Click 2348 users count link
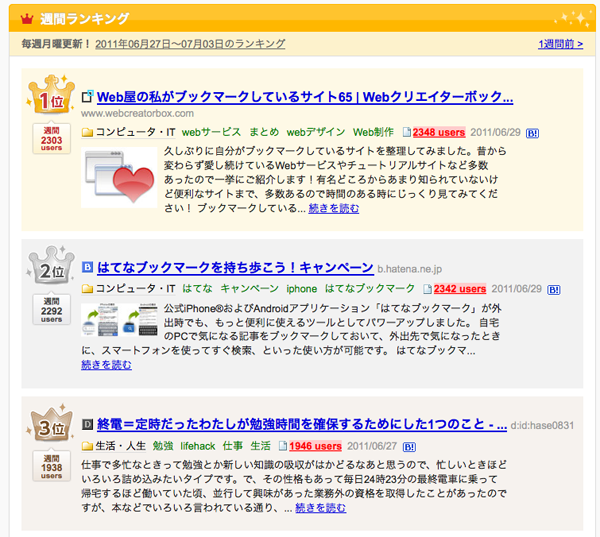The image size is (600, 537). pyautogui.click(x=439, y=132)
